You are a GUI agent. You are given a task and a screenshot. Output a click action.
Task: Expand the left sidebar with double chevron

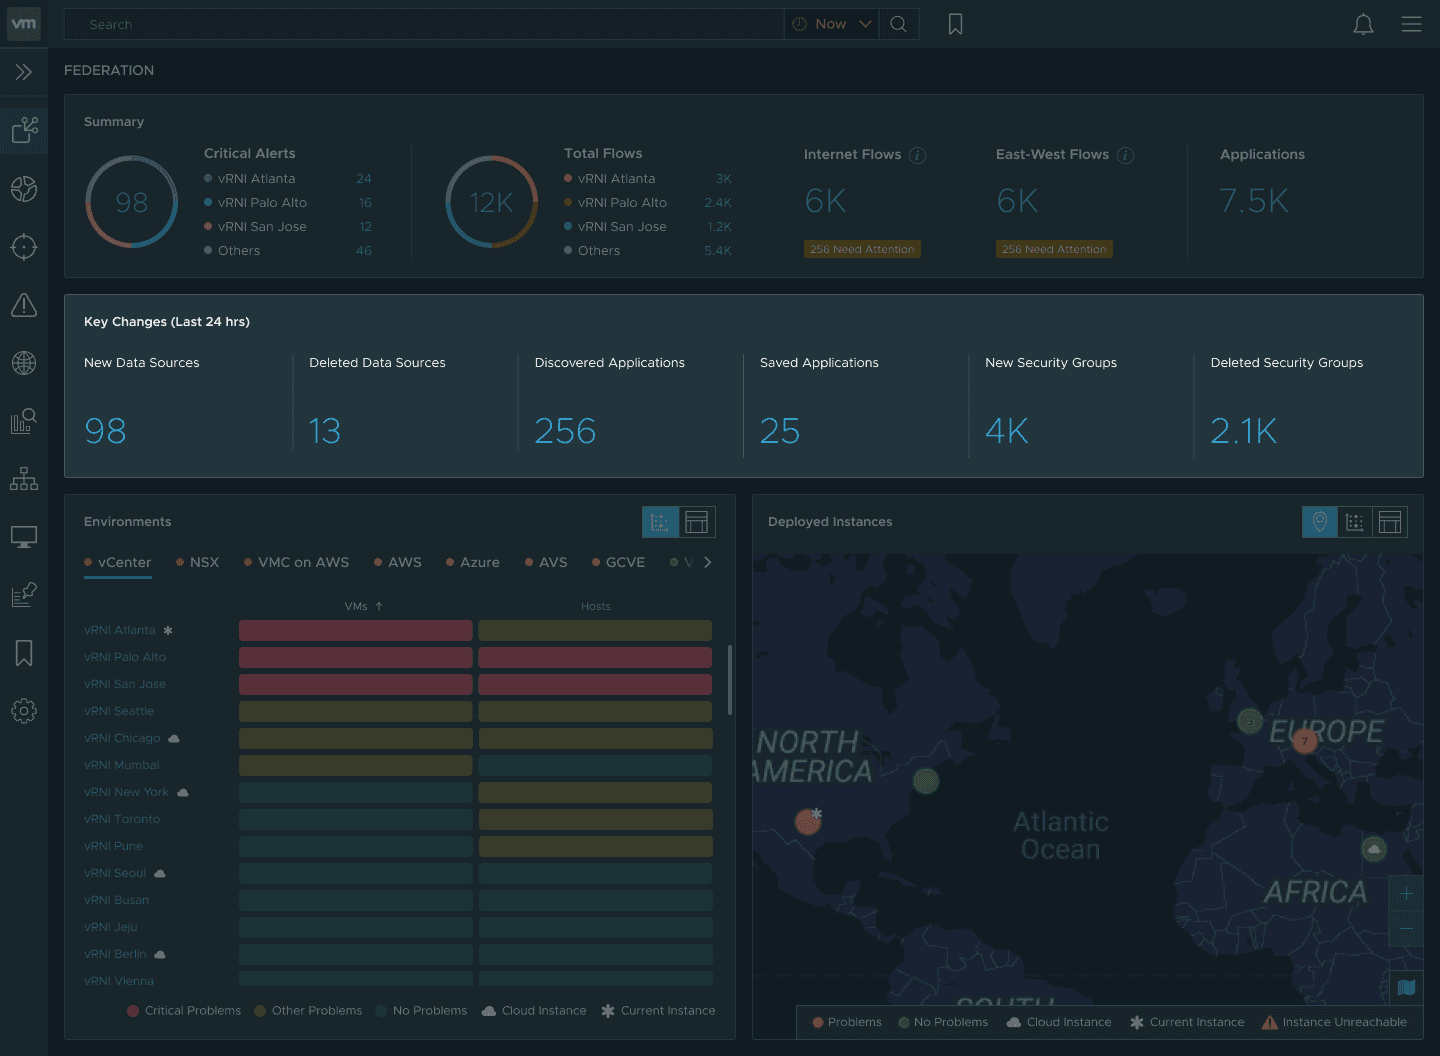click(24, 72)
